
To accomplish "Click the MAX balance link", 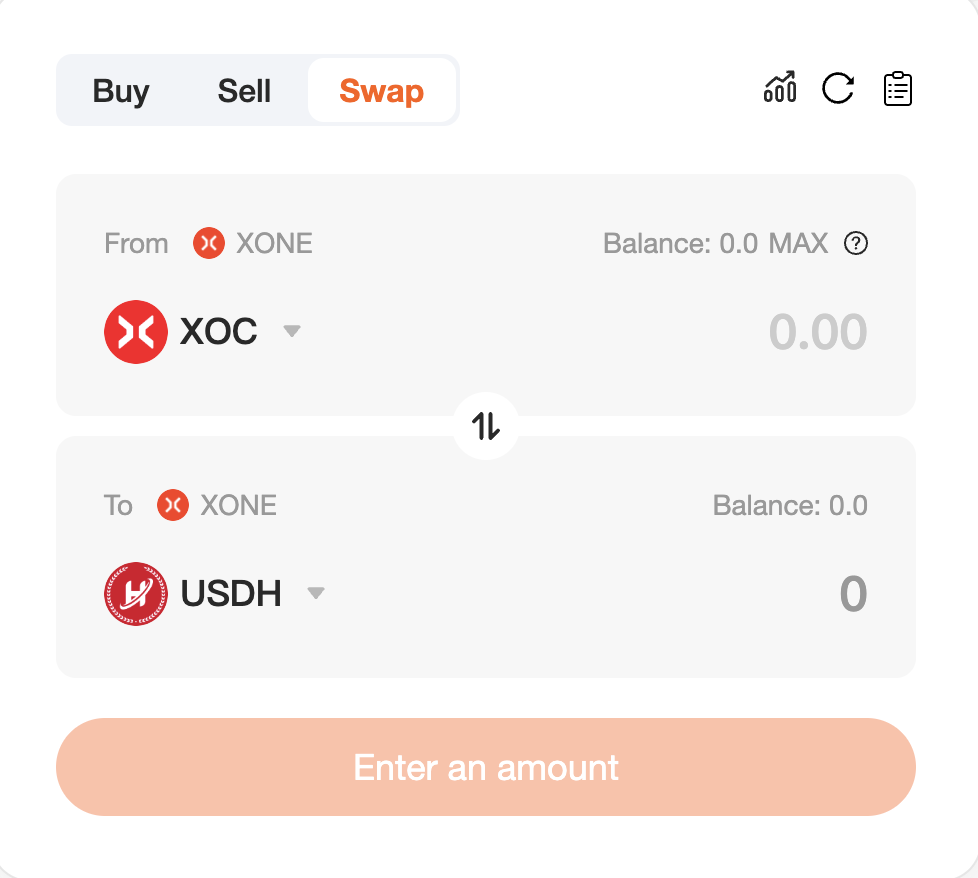I will [798, 243].
